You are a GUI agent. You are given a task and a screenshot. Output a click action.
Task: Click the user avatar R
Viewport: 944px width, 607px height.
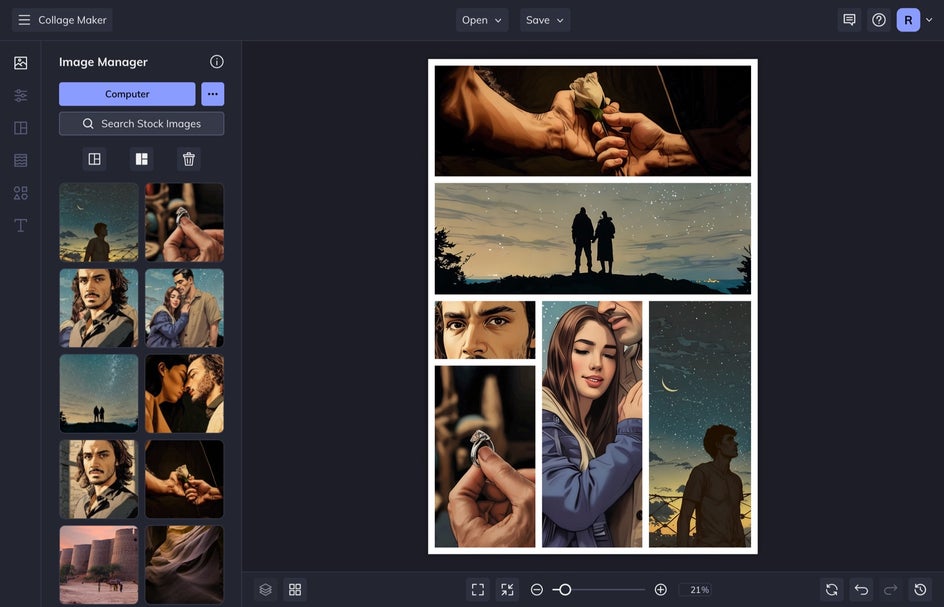[x=908, y=20]
